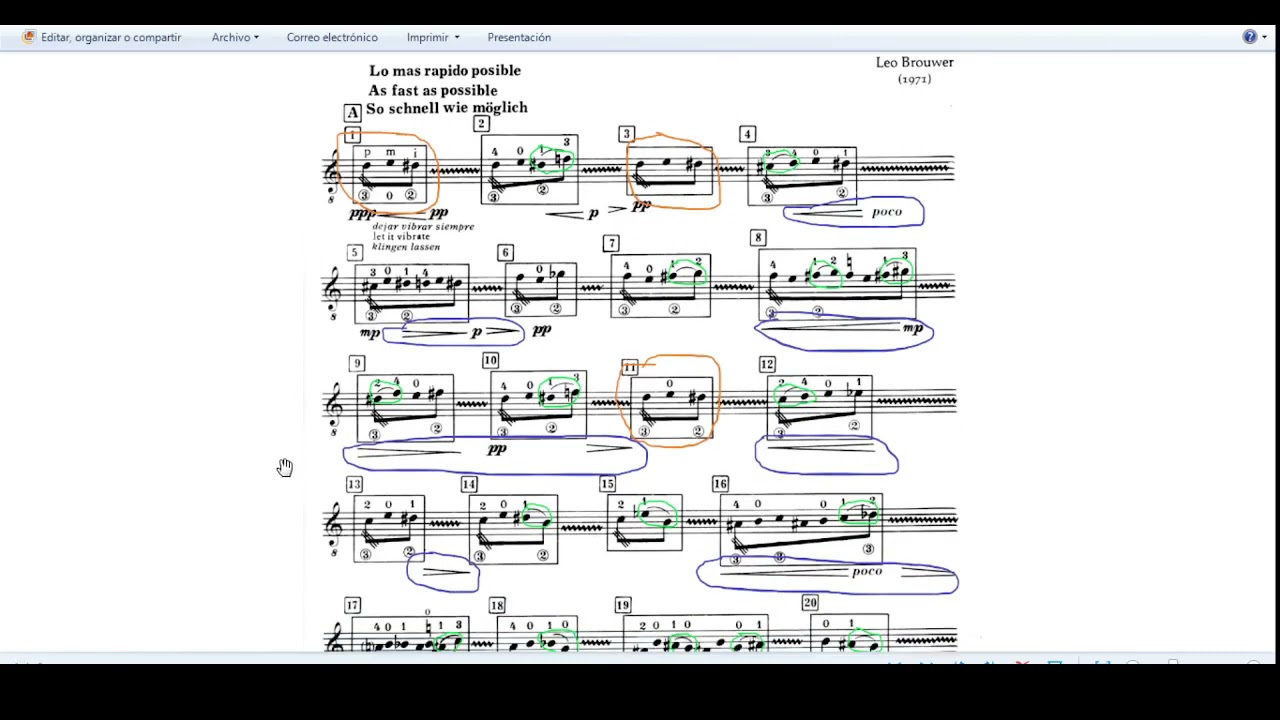Screen dimensions: 1280x720
Task: Click the measure number 12 label
Action: pos(767,364)
